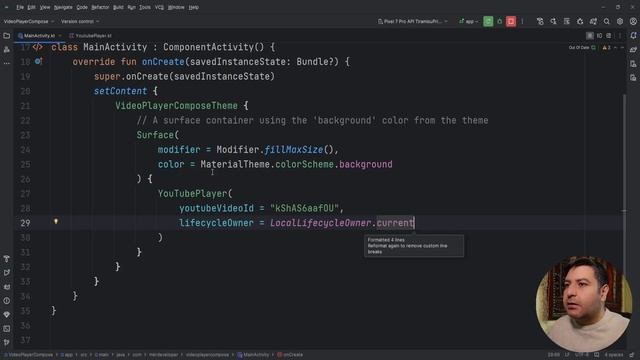This screenshot has width=640, height=360.
Task: Open the Refactor menu
Action: pos(100,7)
